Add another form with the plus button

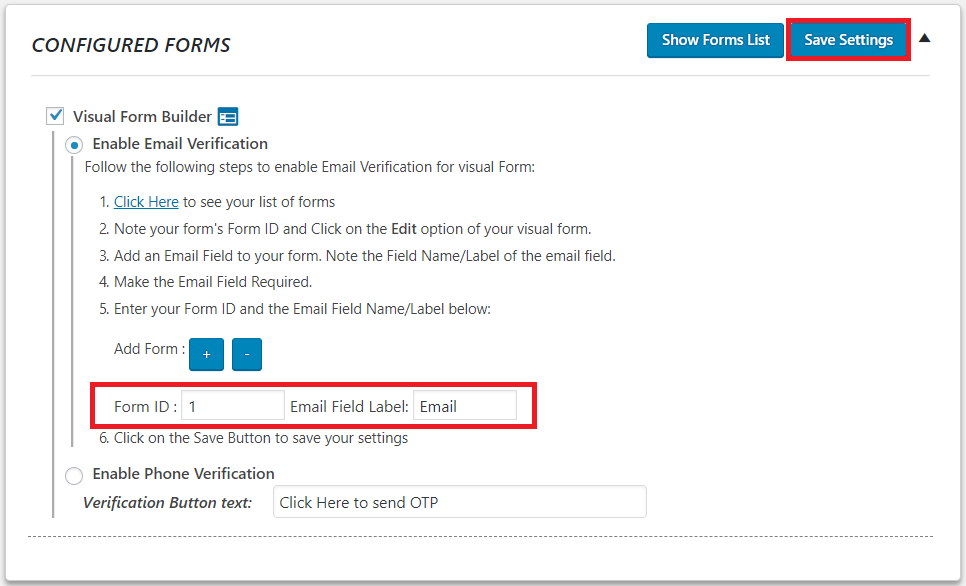coord(206,354)
